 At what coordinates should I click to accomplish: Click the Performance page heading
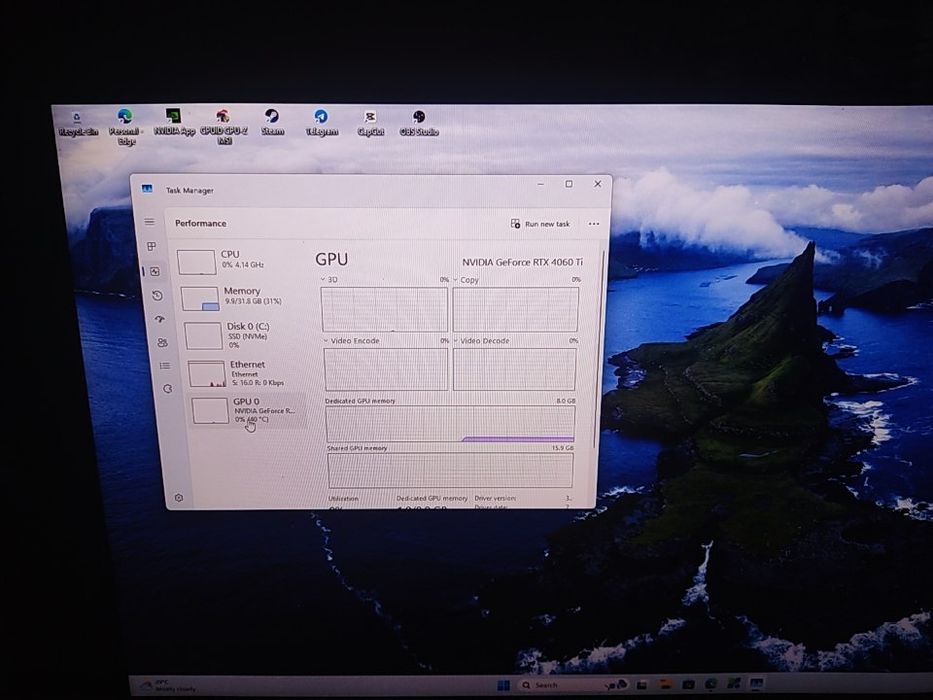click(x=201, y=223)
